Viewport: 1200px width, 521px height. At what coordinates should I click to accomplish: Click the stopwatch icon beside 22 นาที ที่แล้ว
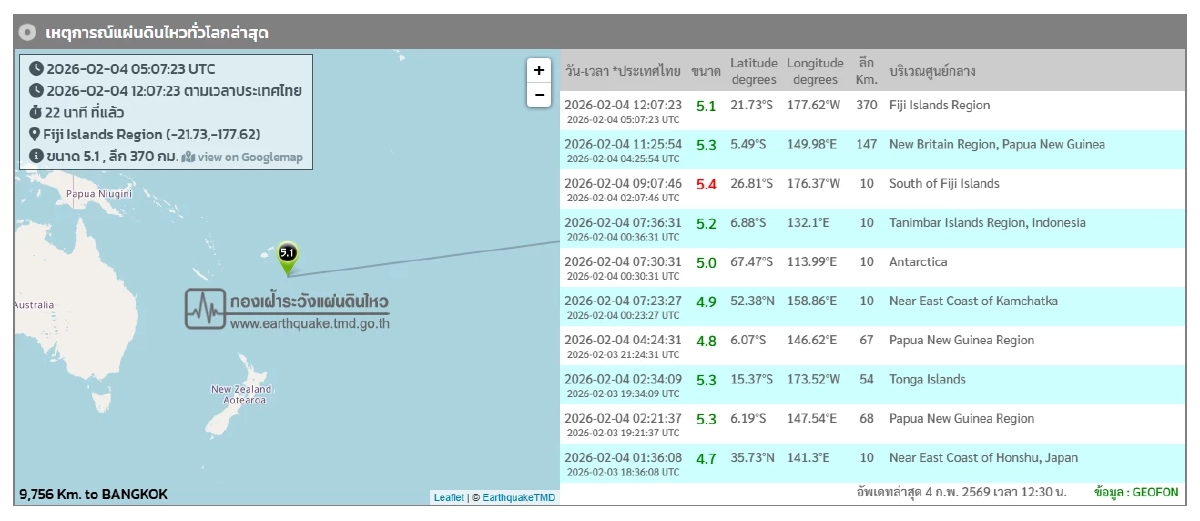point(36,112)
